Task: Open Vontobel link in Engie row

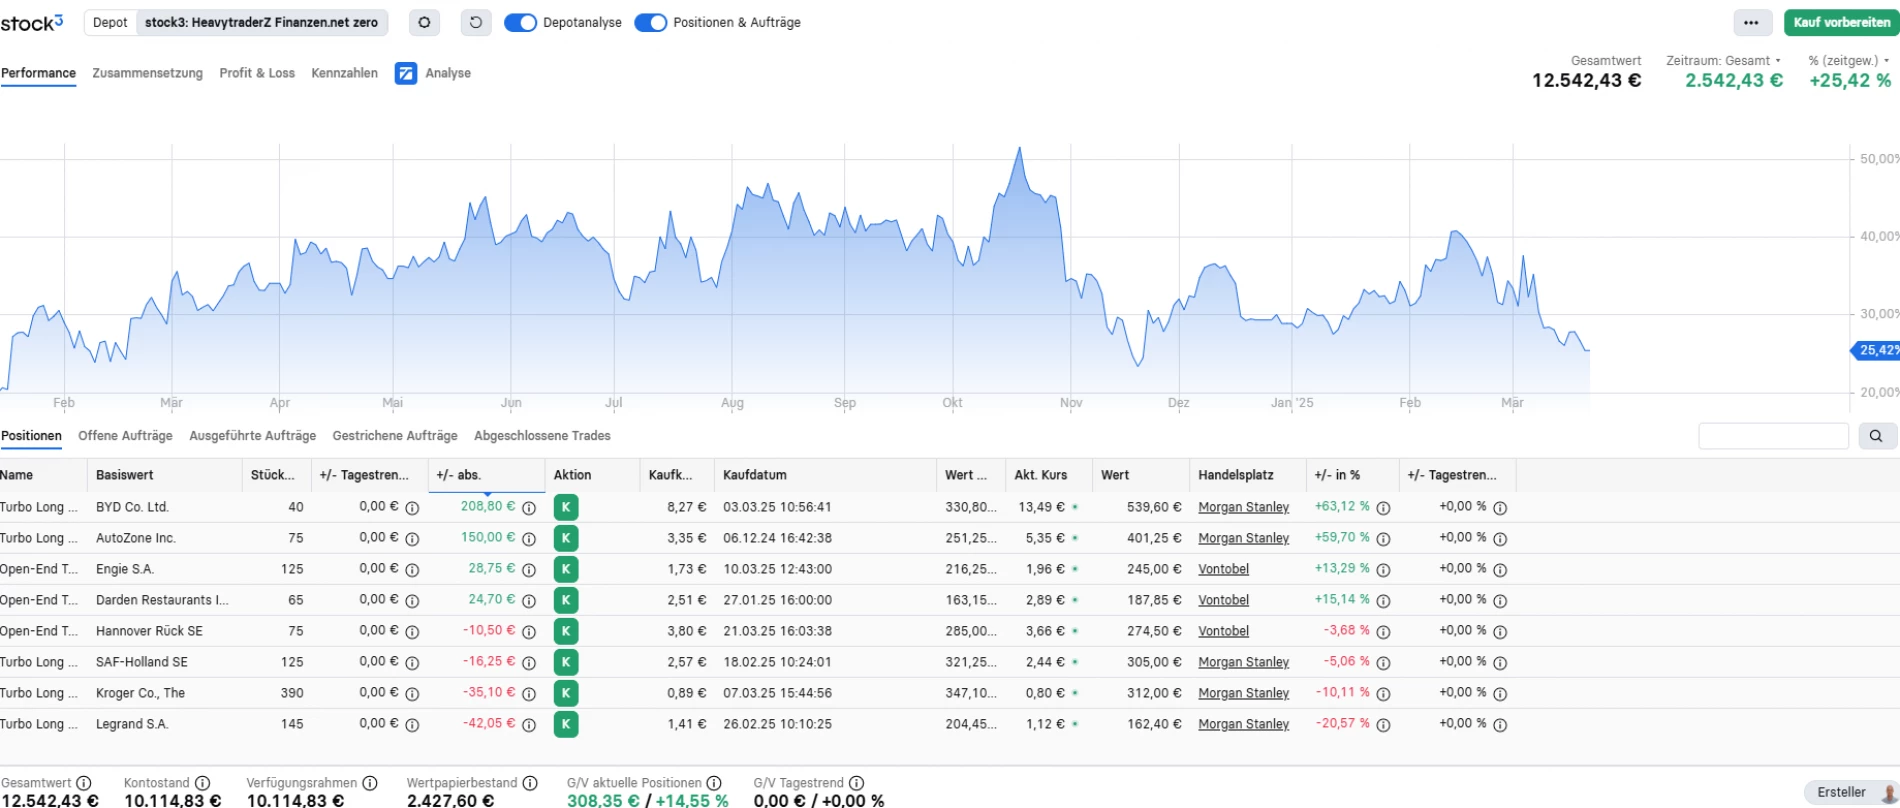Action: click(x=1223, y=569)
